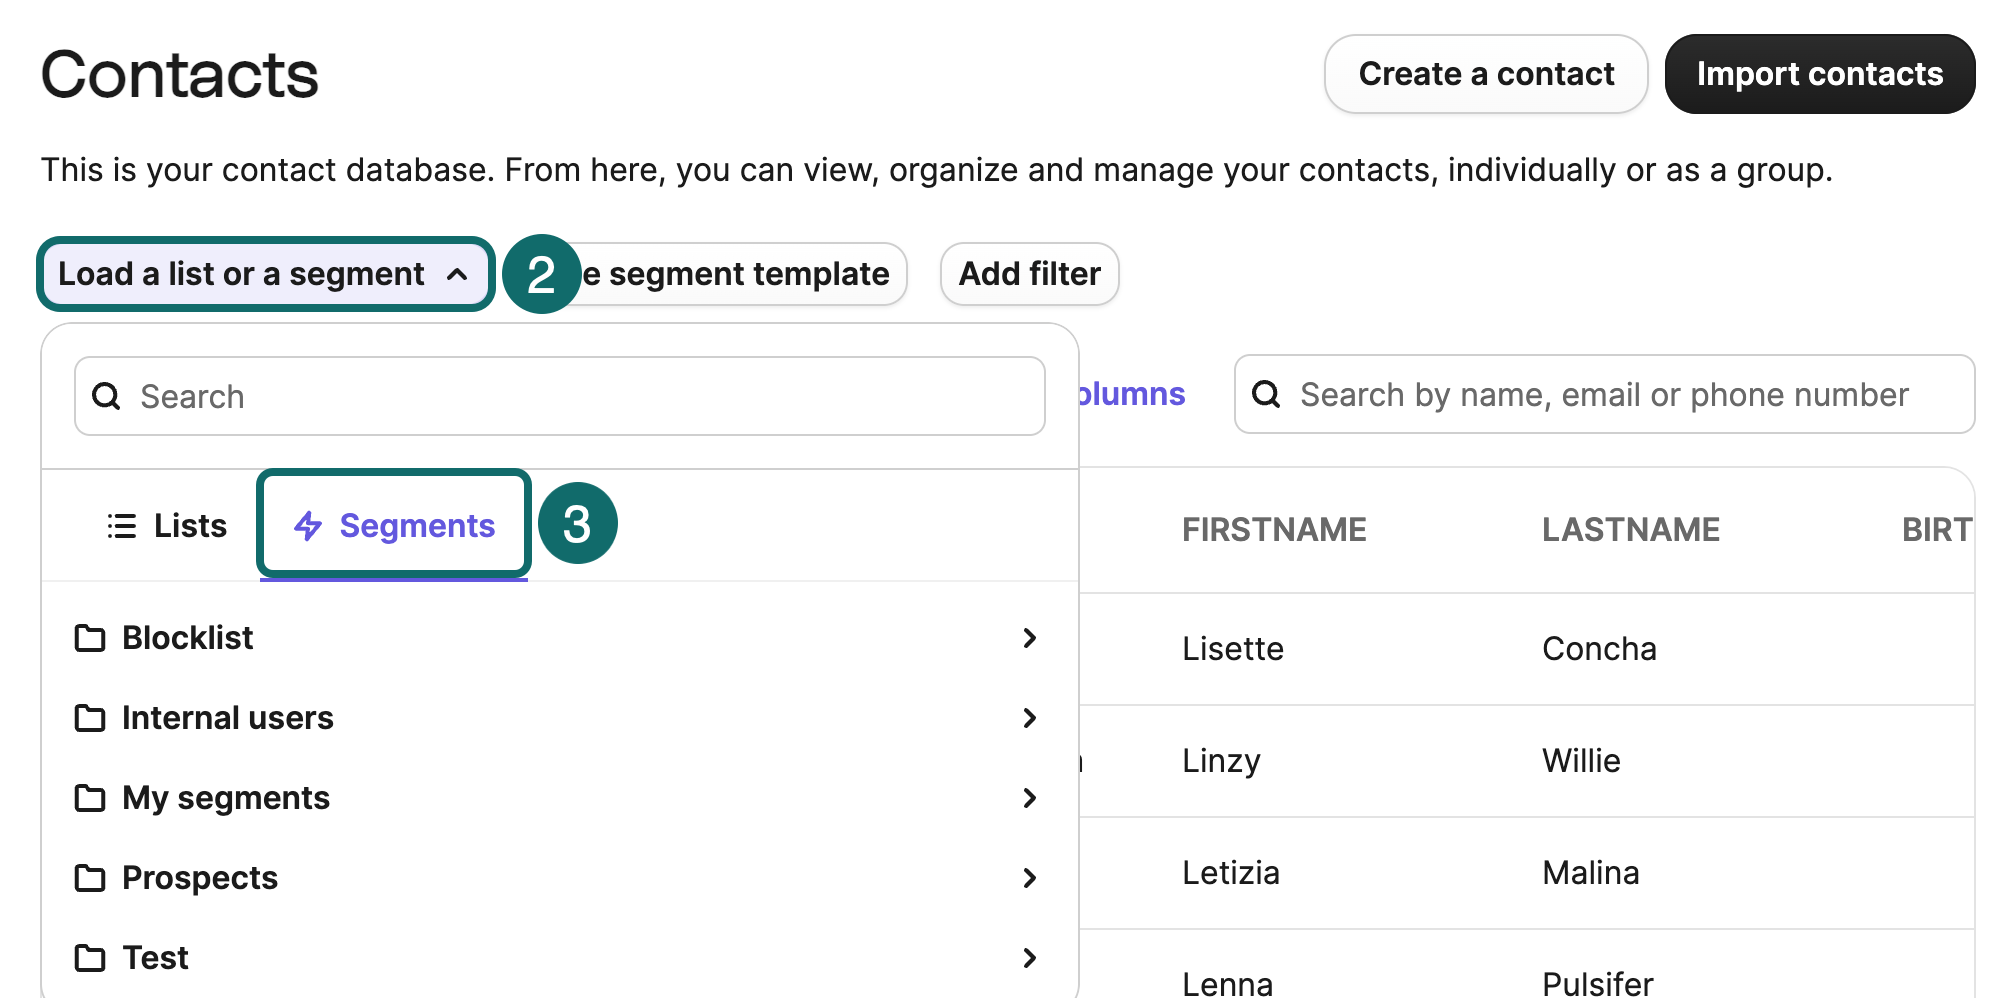The image size is (2012, 998).
Task: Click the list icon on the Lists tab
Action: coord(120,525)
